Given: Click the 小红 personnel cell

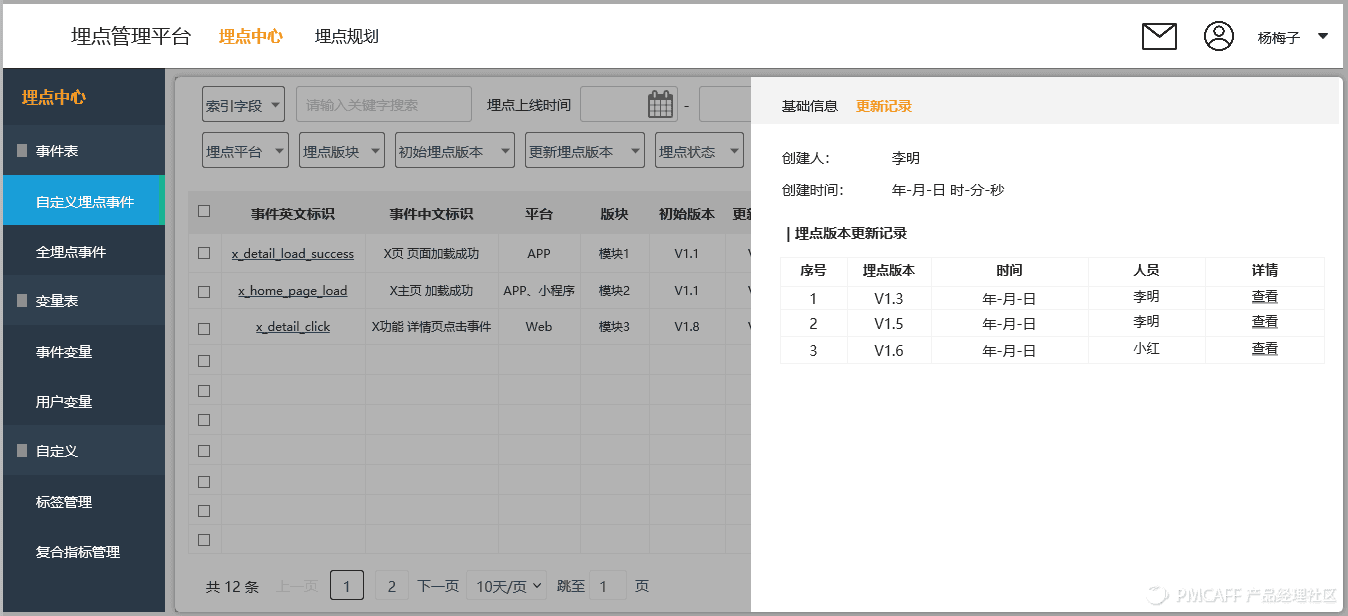Looking at the screenshot, I should tap(1146, 349).
